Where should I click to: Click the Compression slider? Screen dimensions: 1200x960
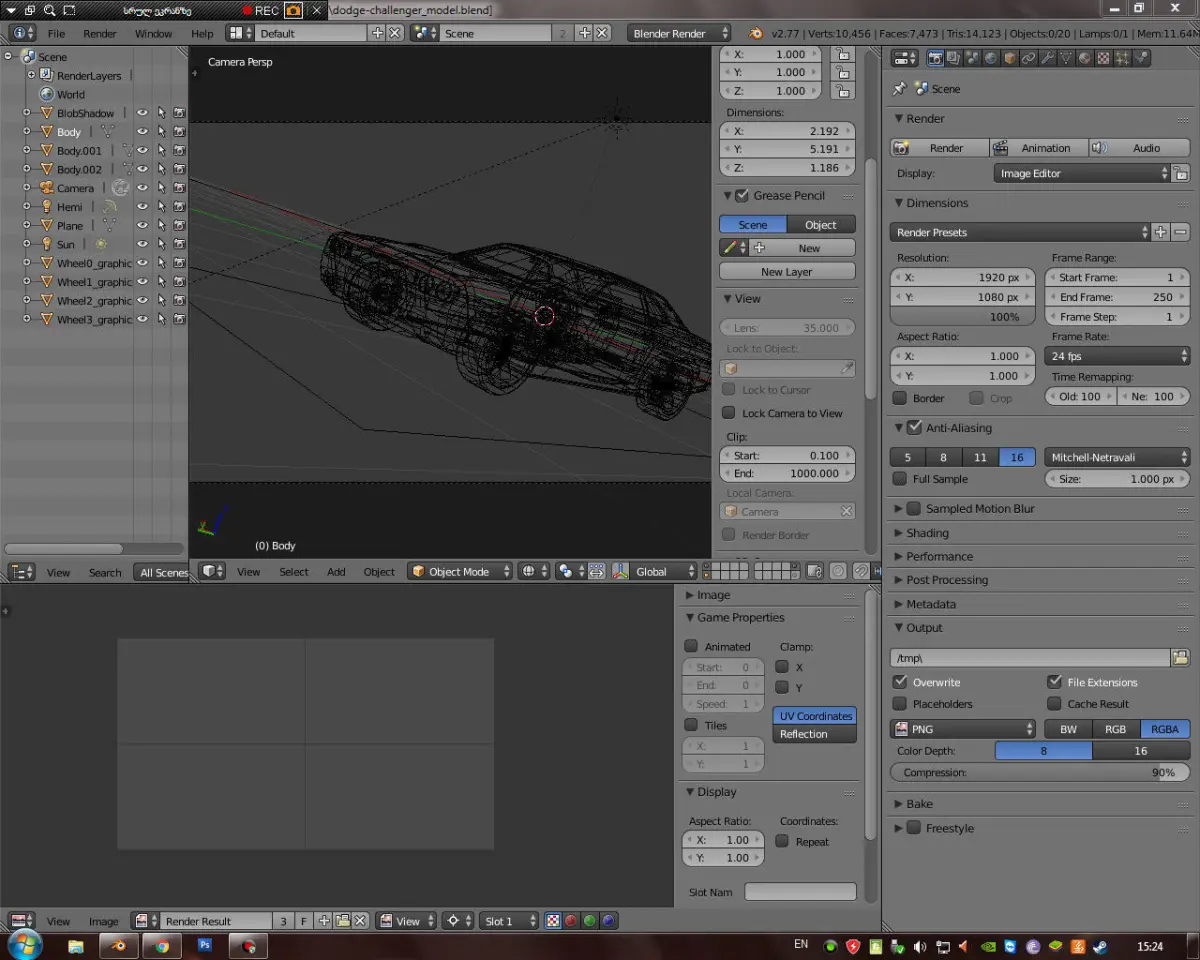[1039, 773]
